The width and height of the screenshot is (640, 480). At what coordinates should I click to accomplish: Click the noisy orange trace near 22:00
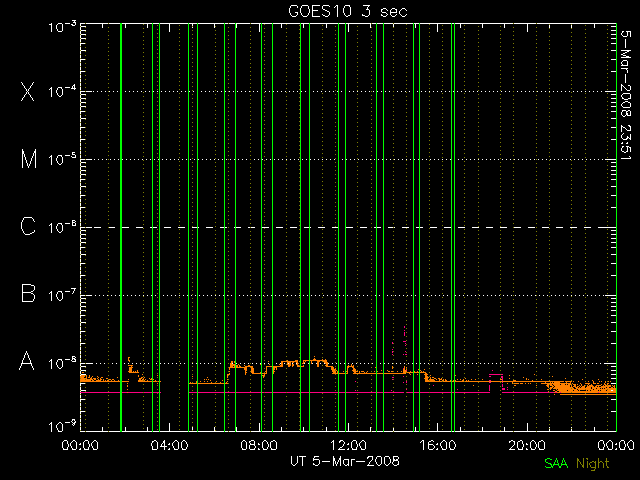click(x=582, y=387)
